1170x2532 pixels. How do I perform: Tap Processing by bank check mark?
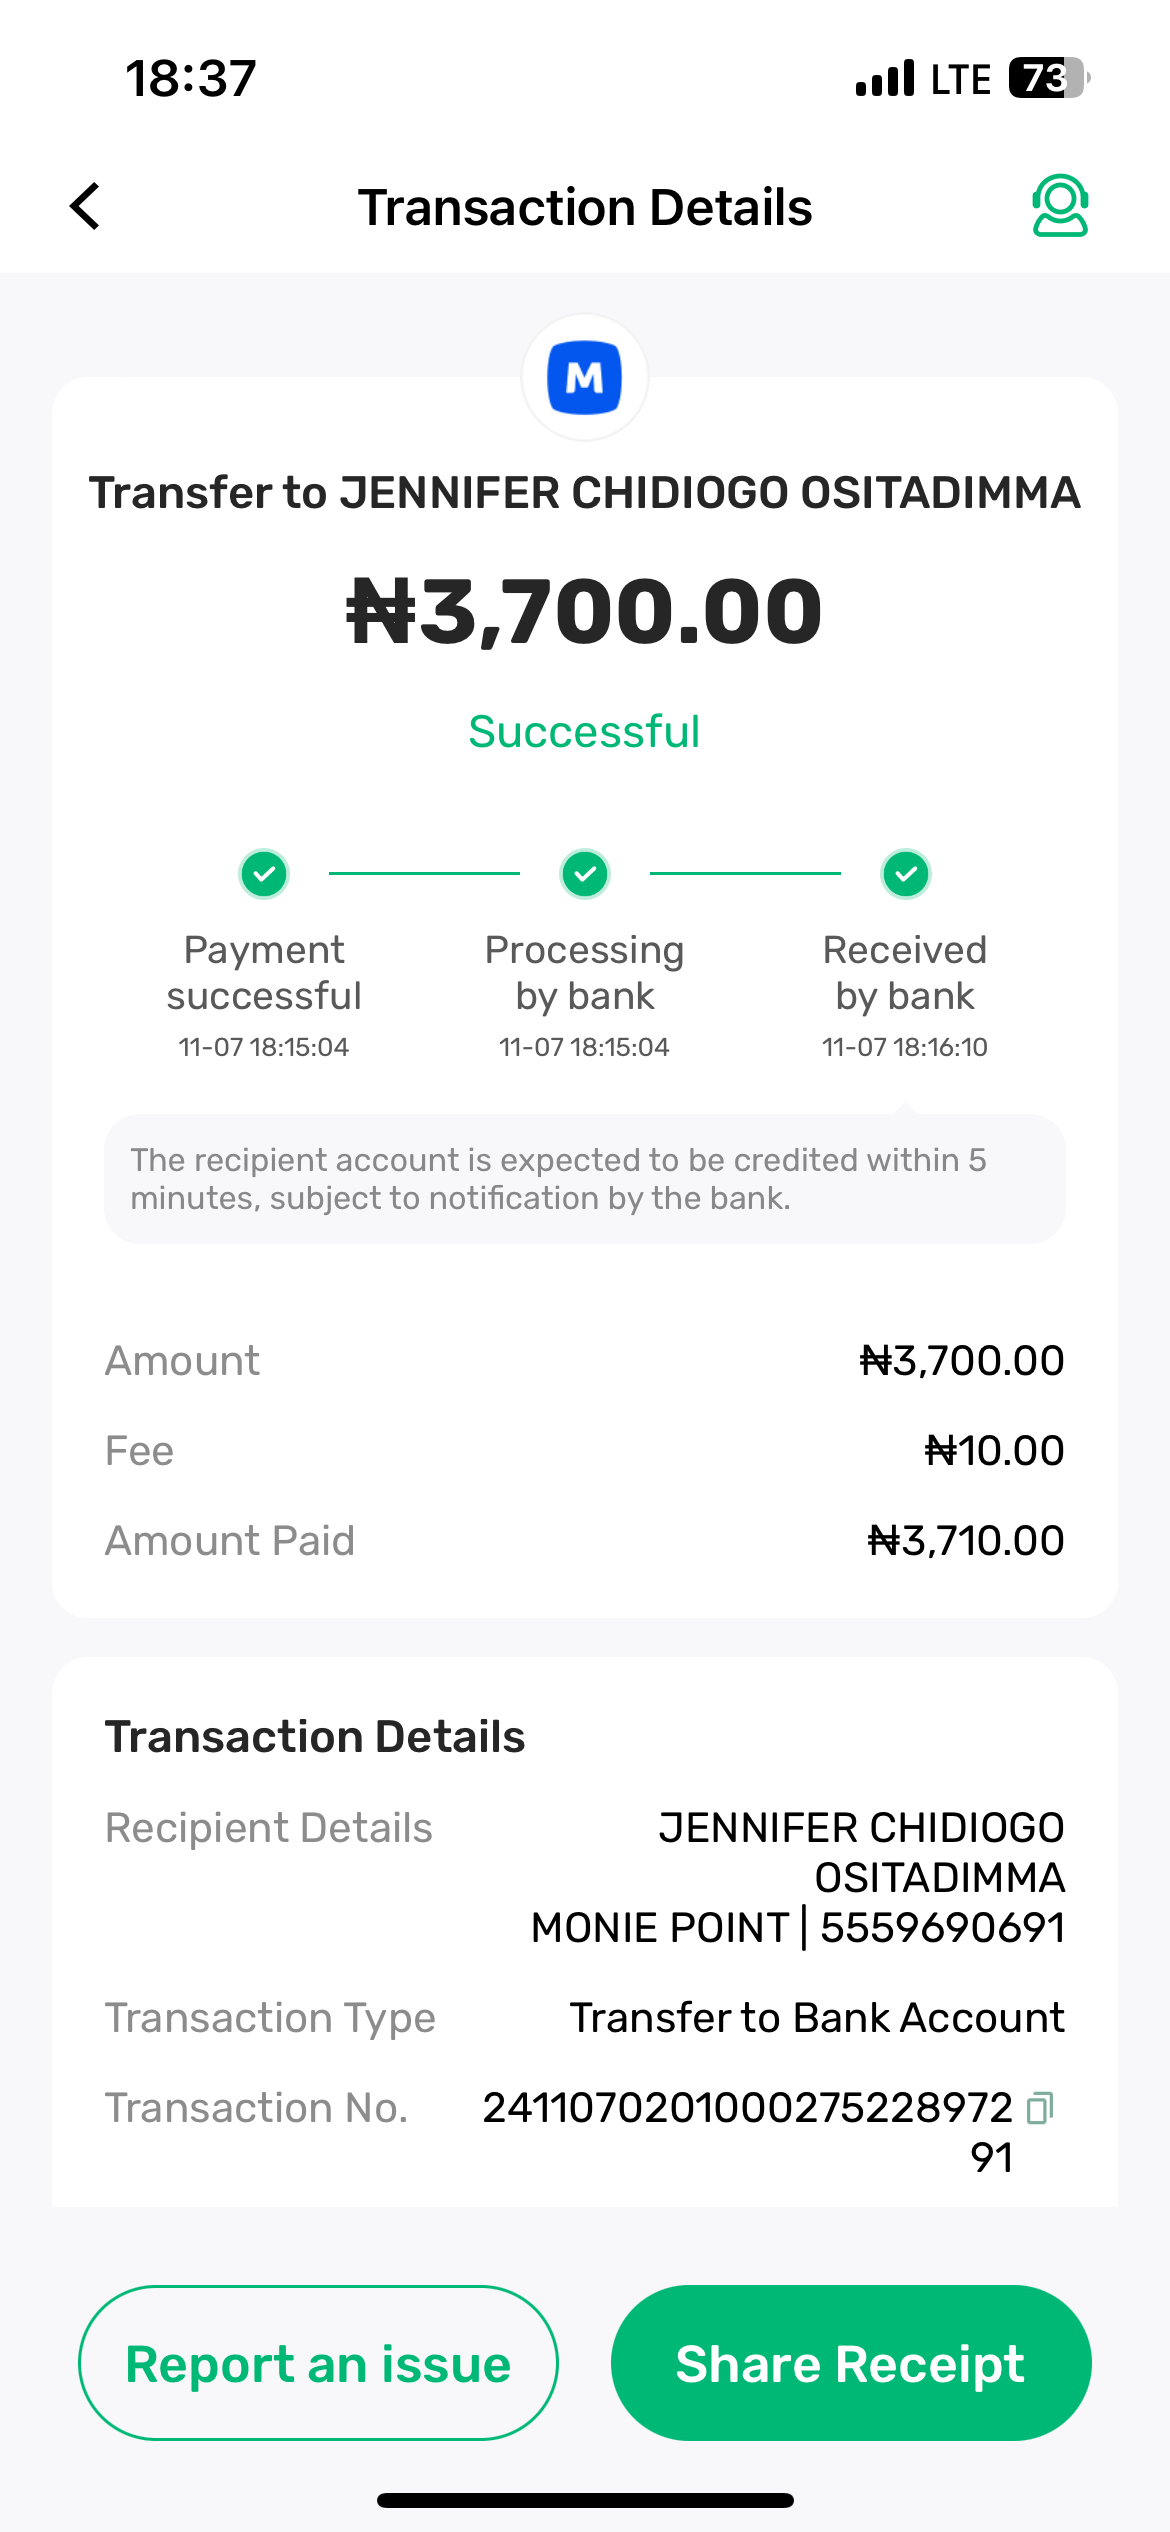tap(585, 874)
